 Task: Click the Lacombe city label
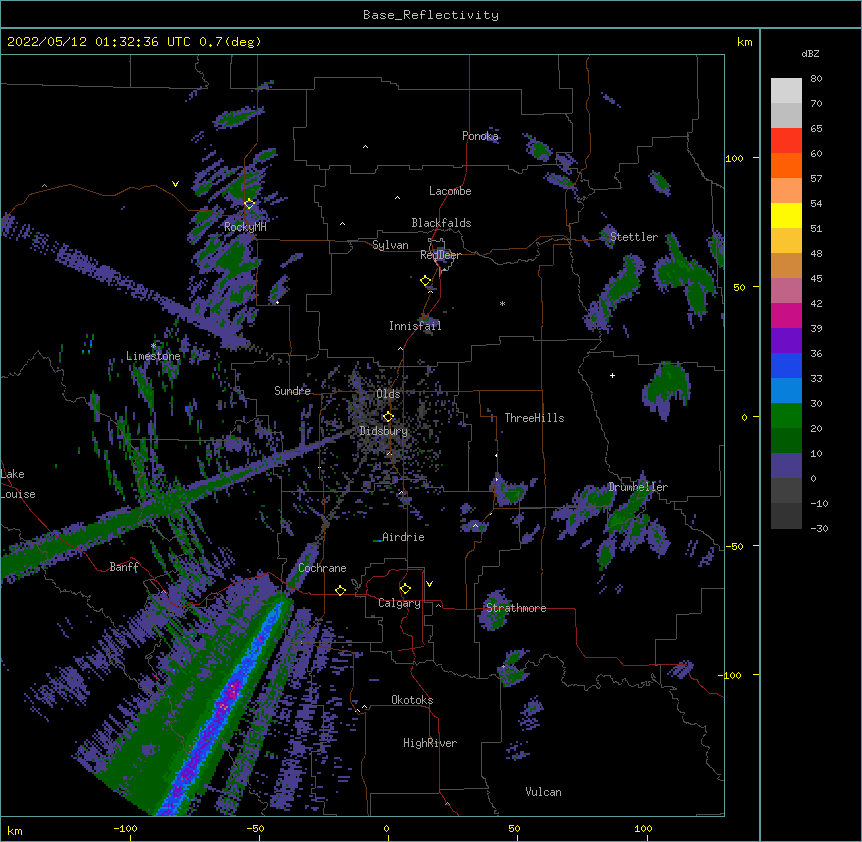[450, 191]
